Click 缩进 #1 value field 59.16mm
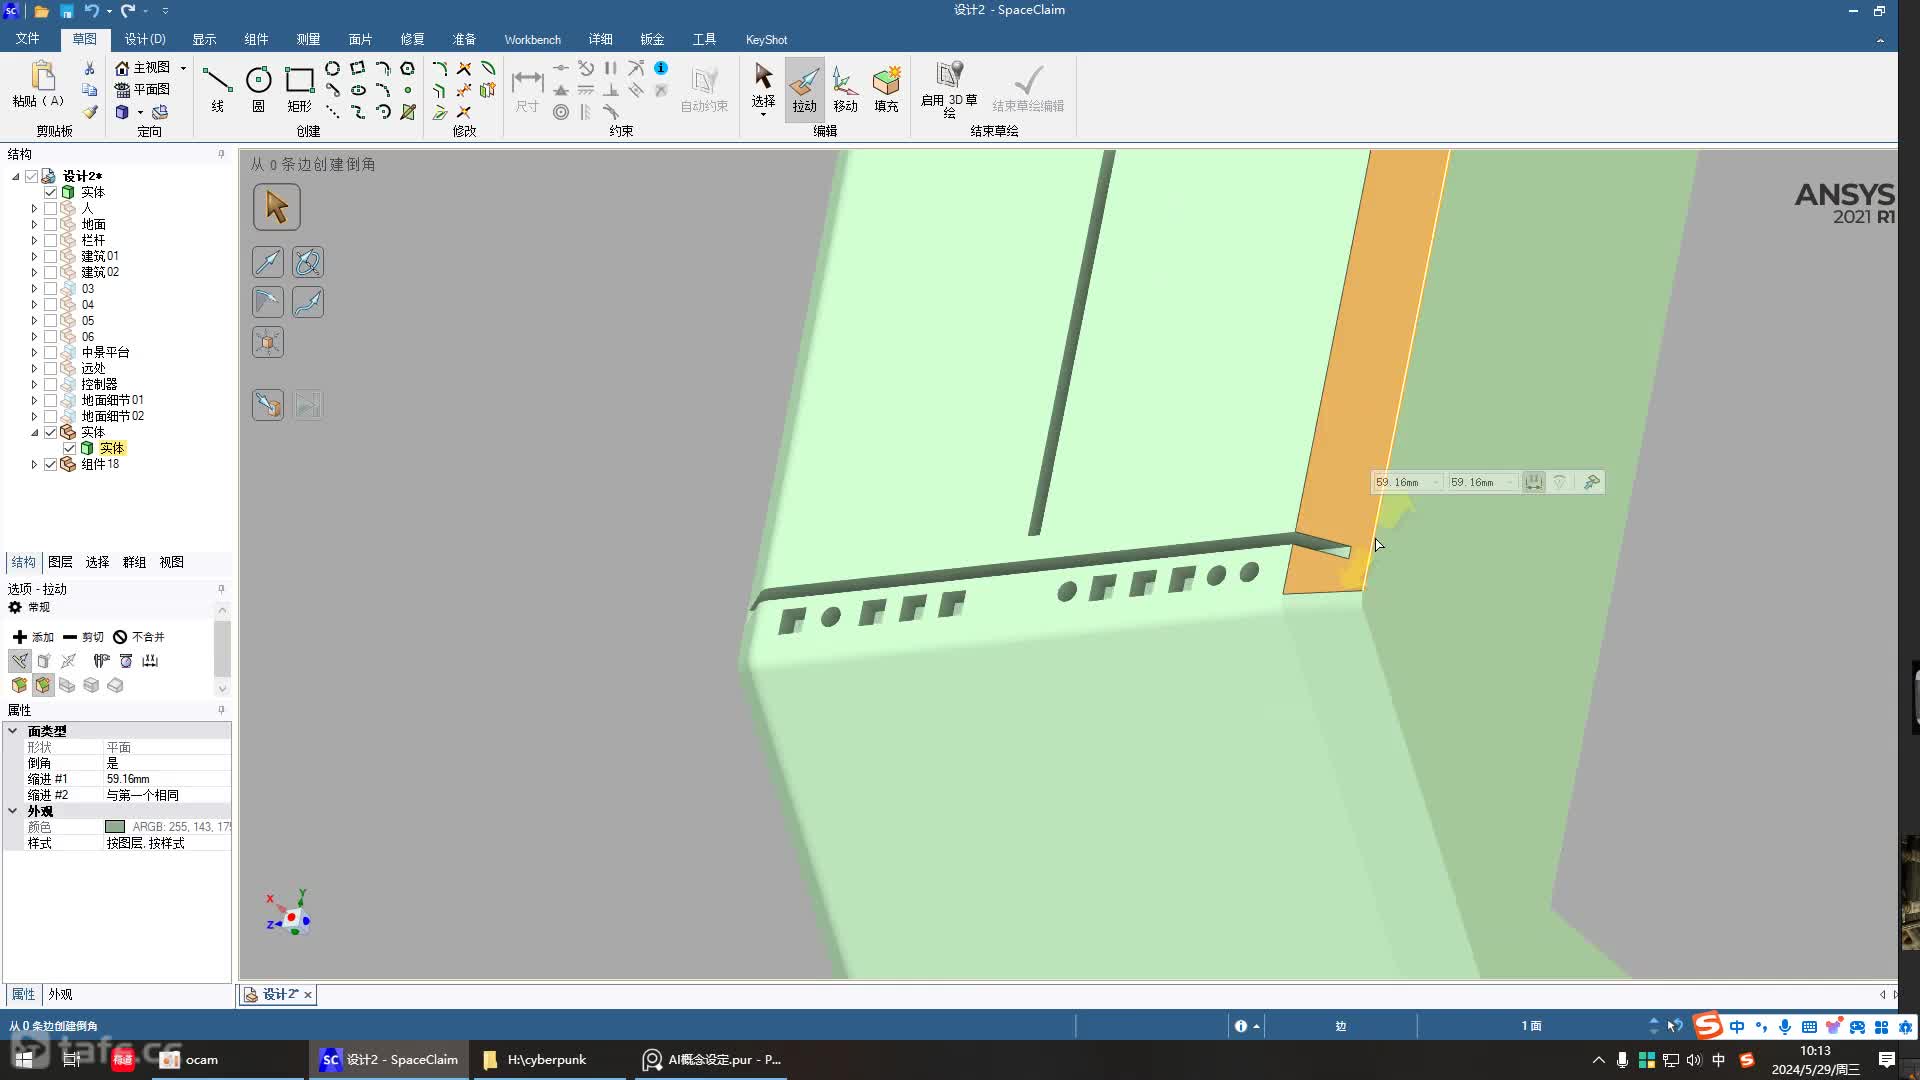 point(167,779)
